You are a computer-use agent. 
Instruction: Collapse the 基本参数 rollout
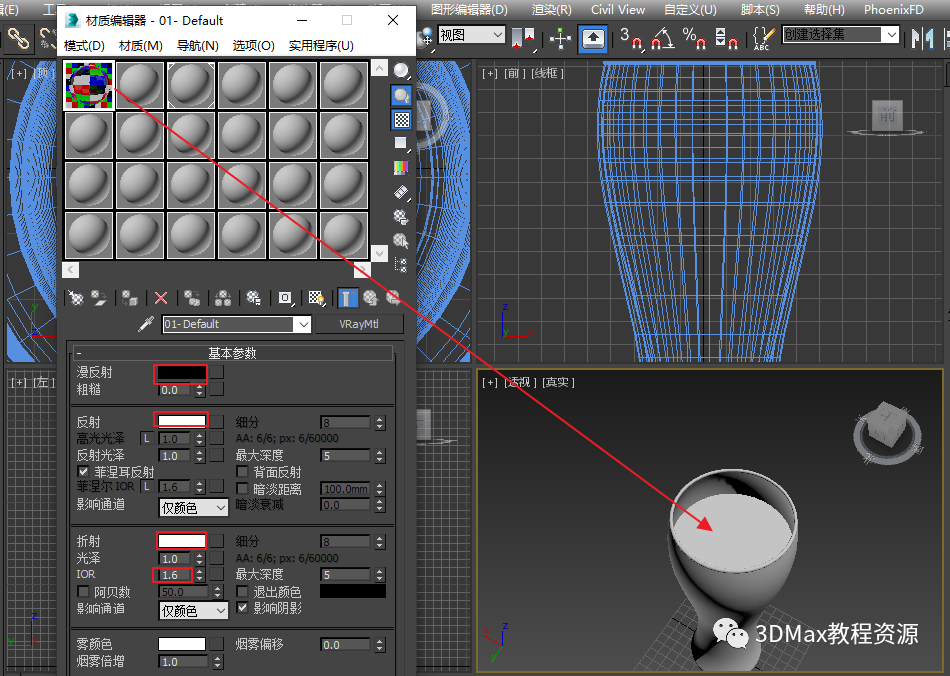(x=233, y=353)
